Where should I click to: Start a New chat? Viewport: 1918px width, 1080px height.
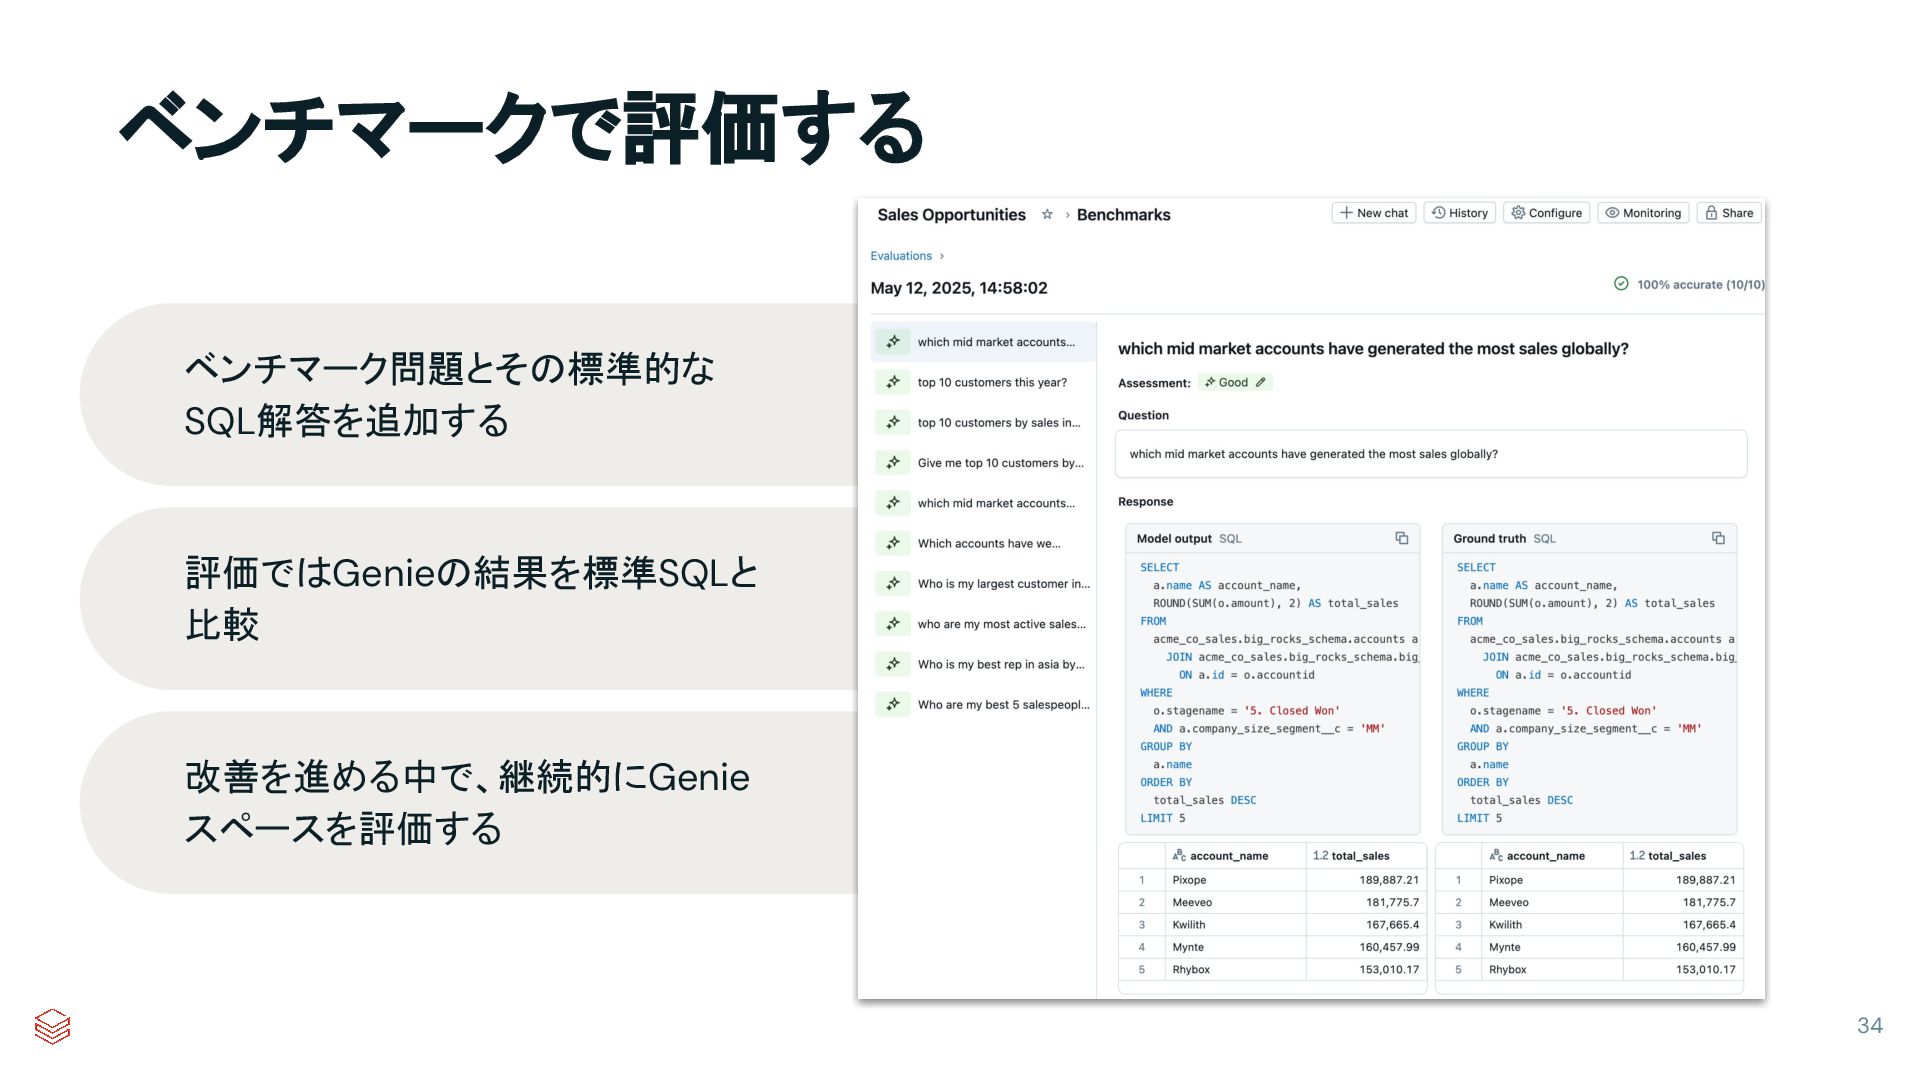(x=1374, y=213)
